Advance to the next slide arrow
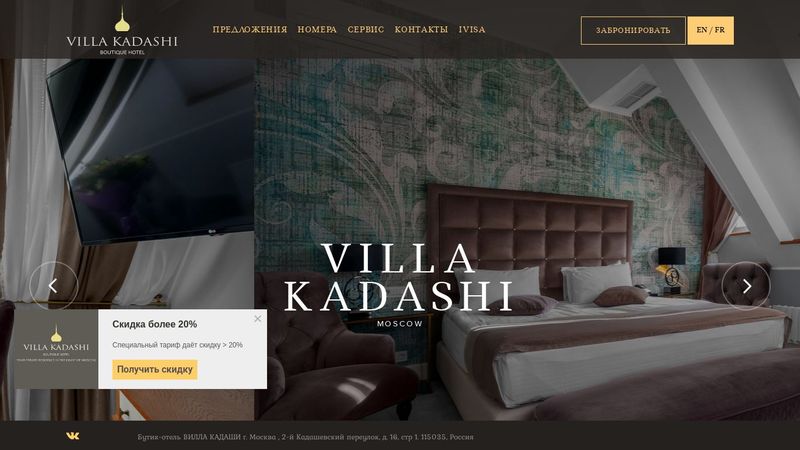The image size is (800, 450). (x=746, y=286)
